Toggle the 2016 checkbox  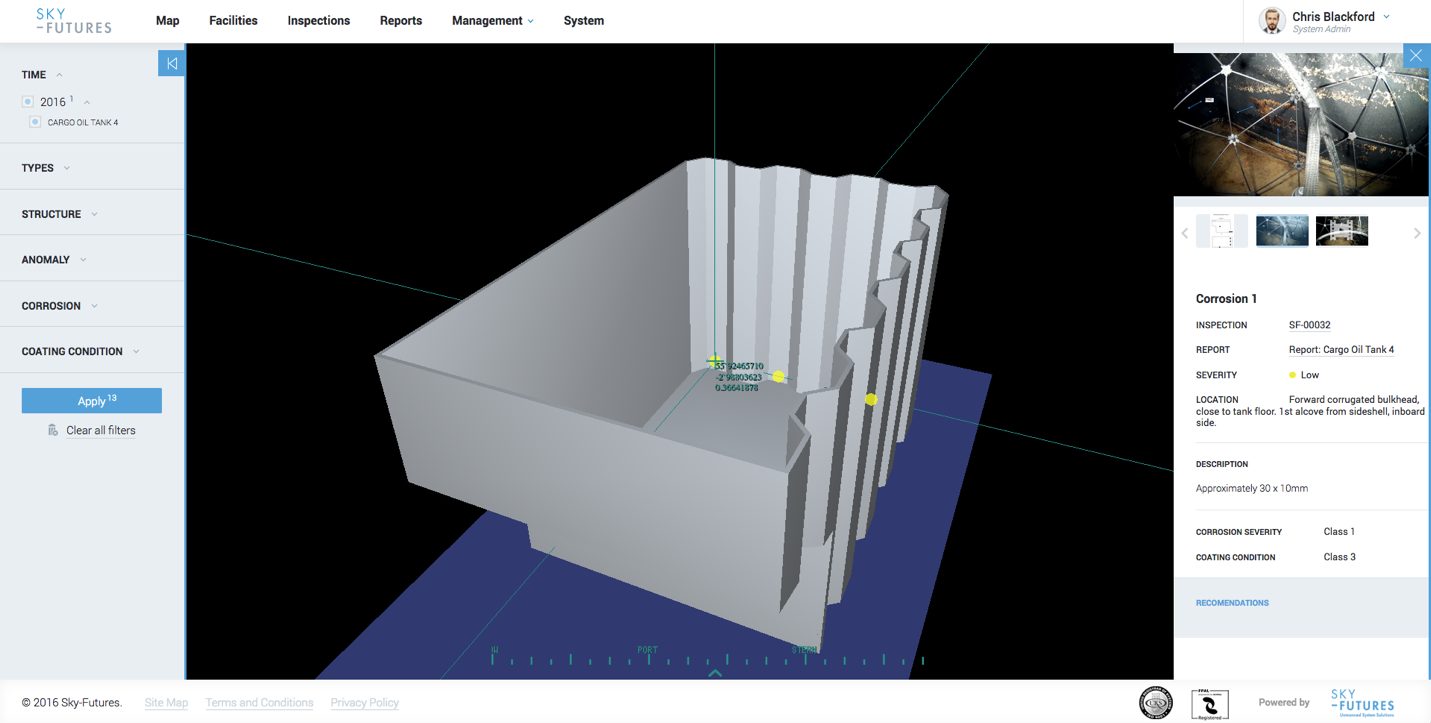point(28,102)
